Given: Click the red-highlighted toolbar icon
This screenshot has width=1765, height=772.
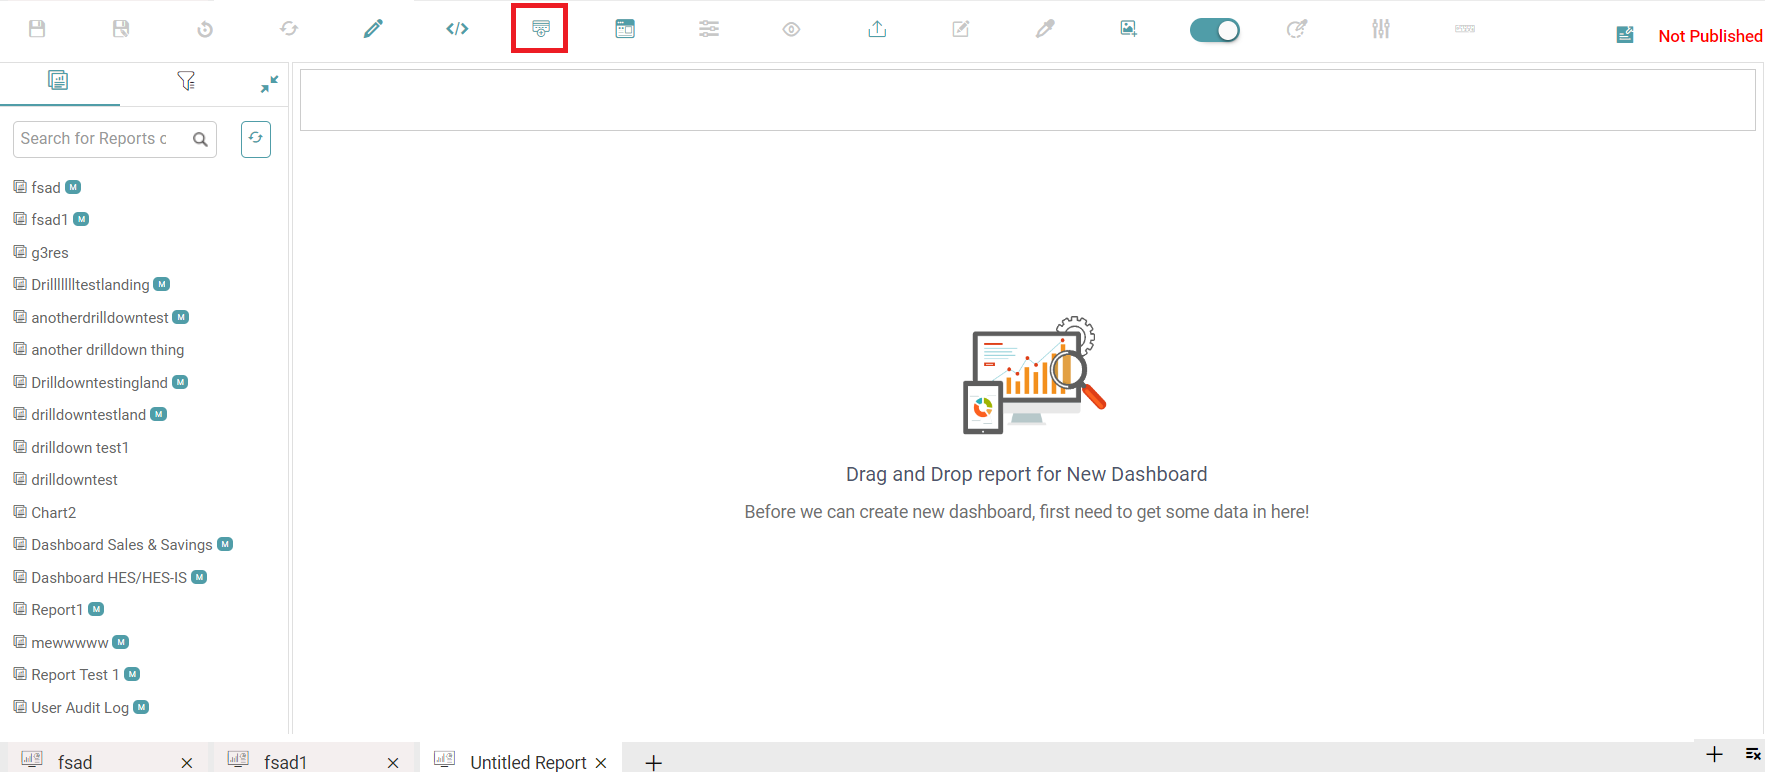Looking at the screenshot, I should coord(540,29).
